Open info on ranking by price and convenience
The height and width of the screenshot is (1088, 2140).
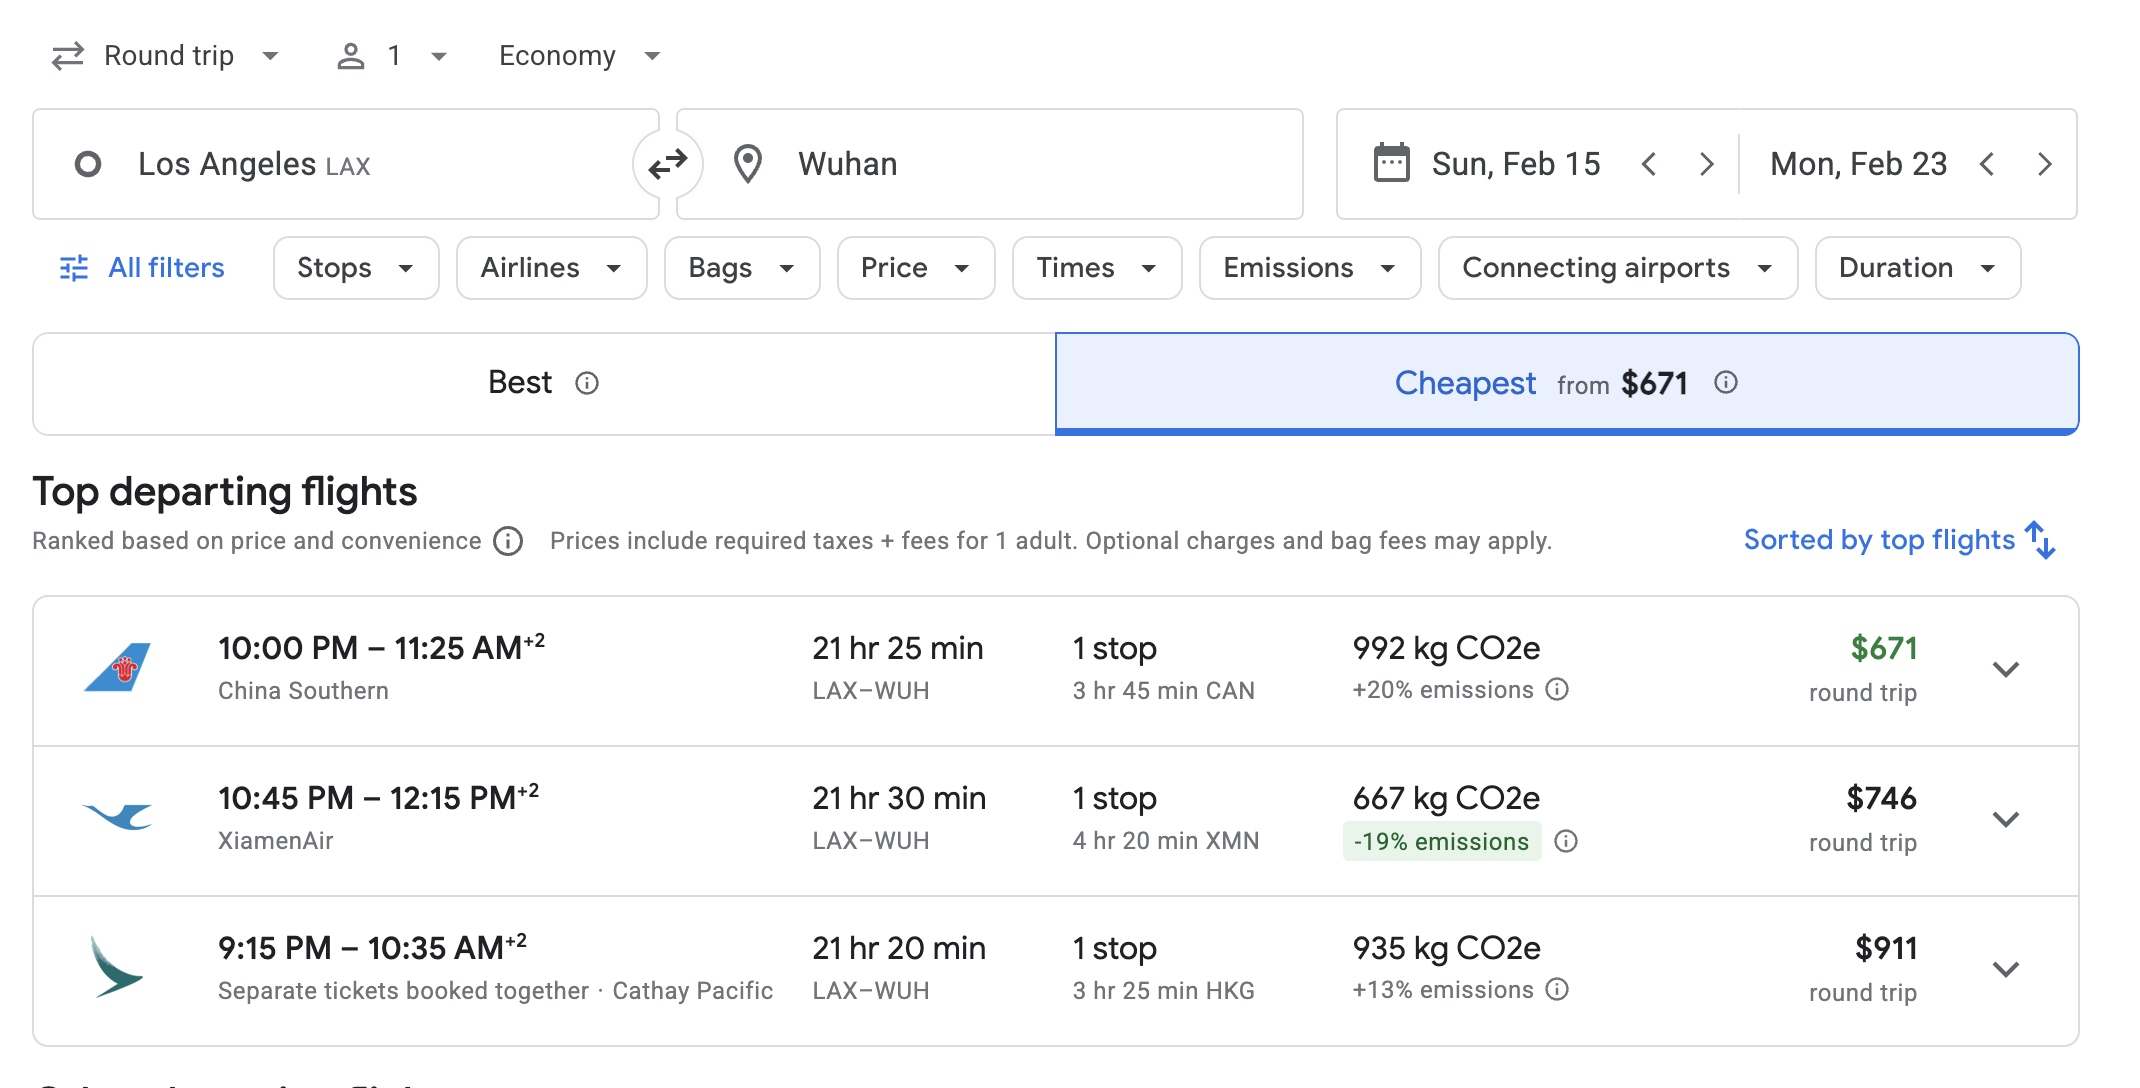(508, 541)
